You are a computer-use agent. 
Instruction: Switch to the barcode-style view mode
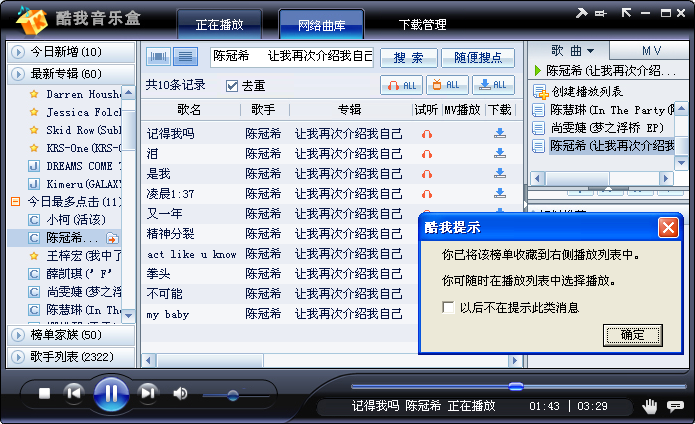[158, 56]
